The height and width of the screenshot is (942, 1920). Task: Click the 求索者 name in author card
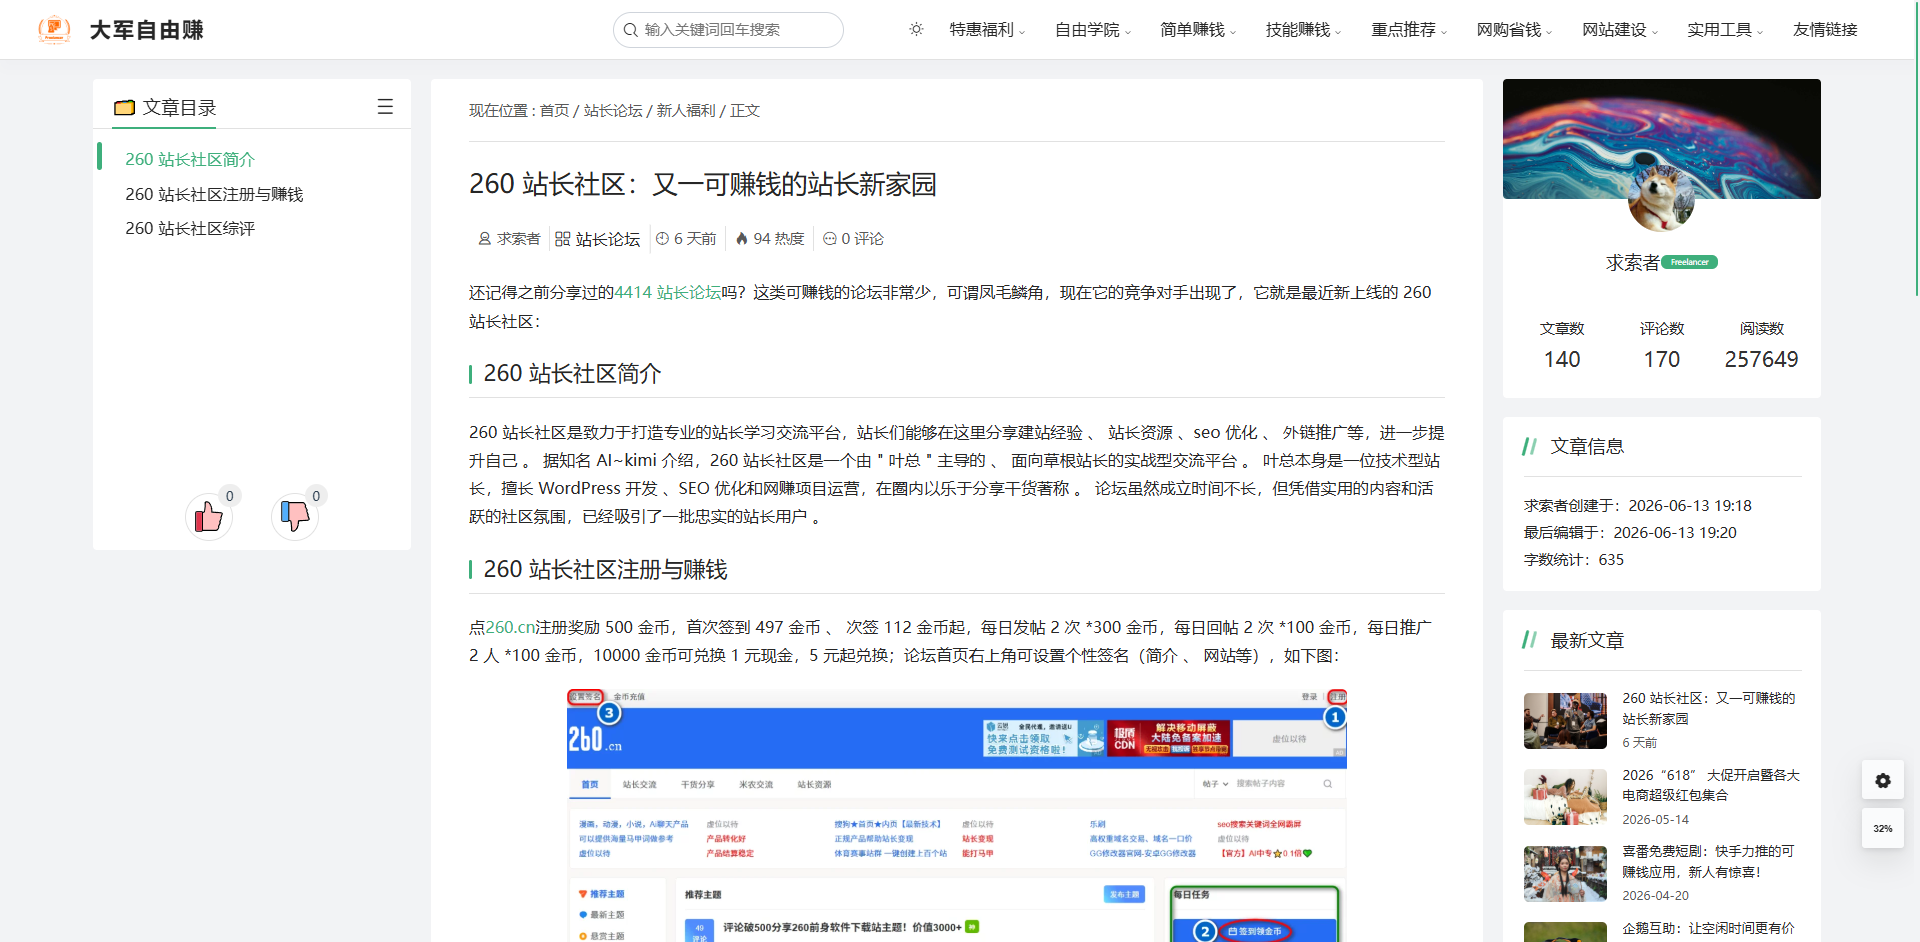pos(1632,262)
